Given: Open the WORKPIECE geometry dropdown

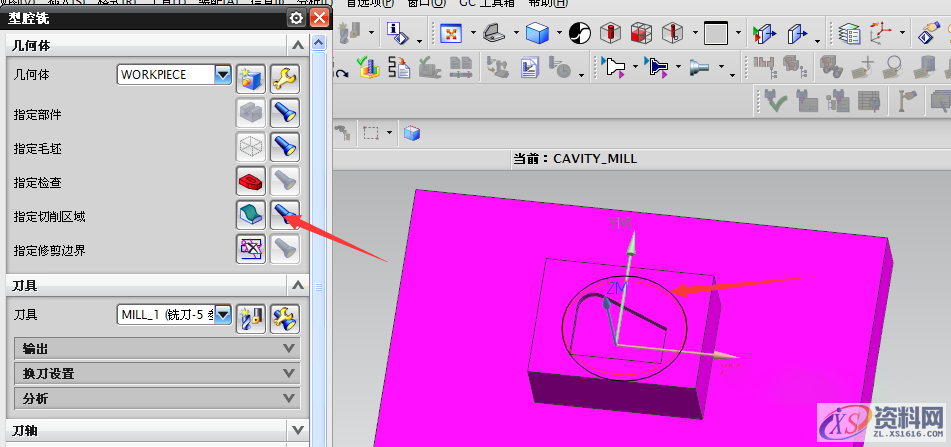Looking at the screenshot, I should 223,75.
